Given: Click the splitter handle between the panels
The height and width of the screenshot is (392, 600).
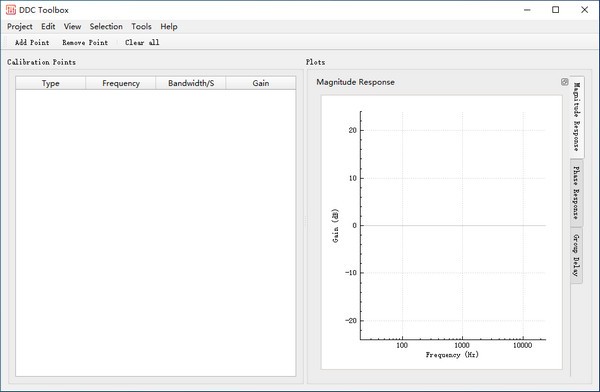Looking at the screenshot, I should pyautogui.click(x=305, y=222).
